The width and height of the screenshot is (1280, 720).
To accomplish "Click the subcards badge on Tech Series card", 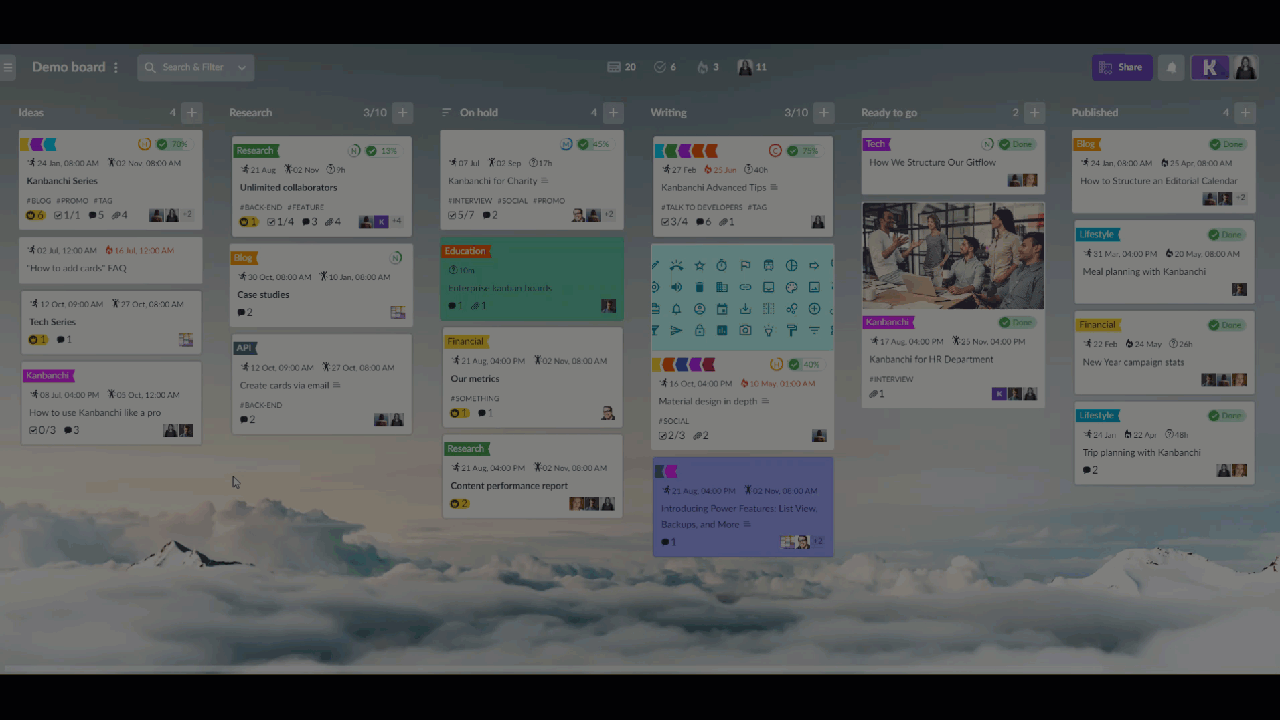I will click(37, 340).
